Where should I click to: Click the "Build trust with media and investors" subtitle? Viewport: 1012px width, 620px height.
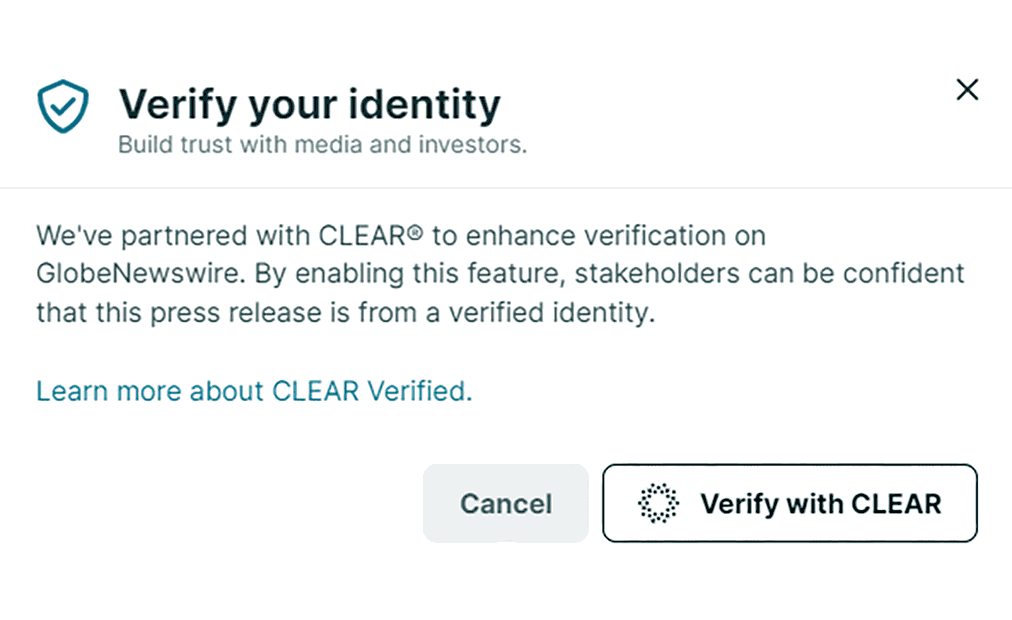[322, 145]
